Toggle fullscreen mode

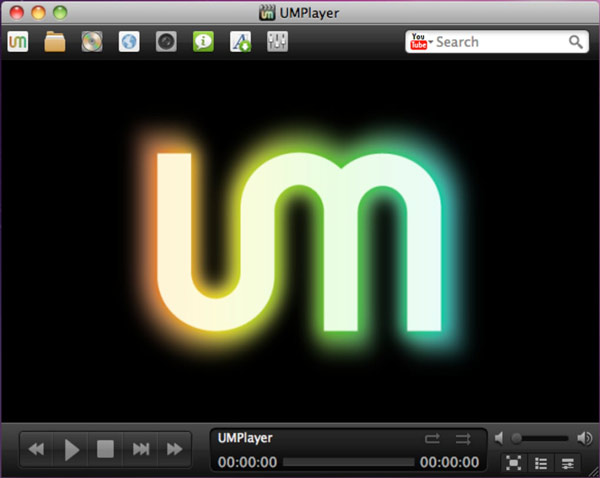click(514, 463)
